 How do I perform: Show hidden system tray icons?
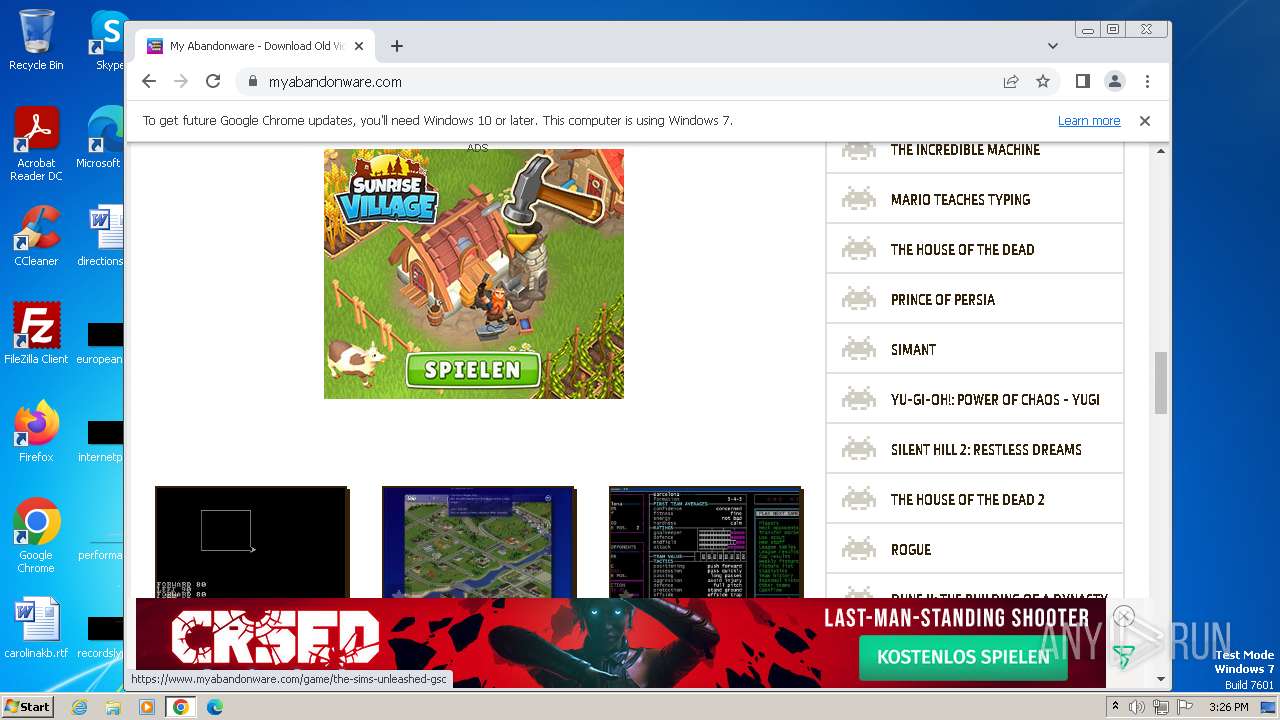[1115, 707]
